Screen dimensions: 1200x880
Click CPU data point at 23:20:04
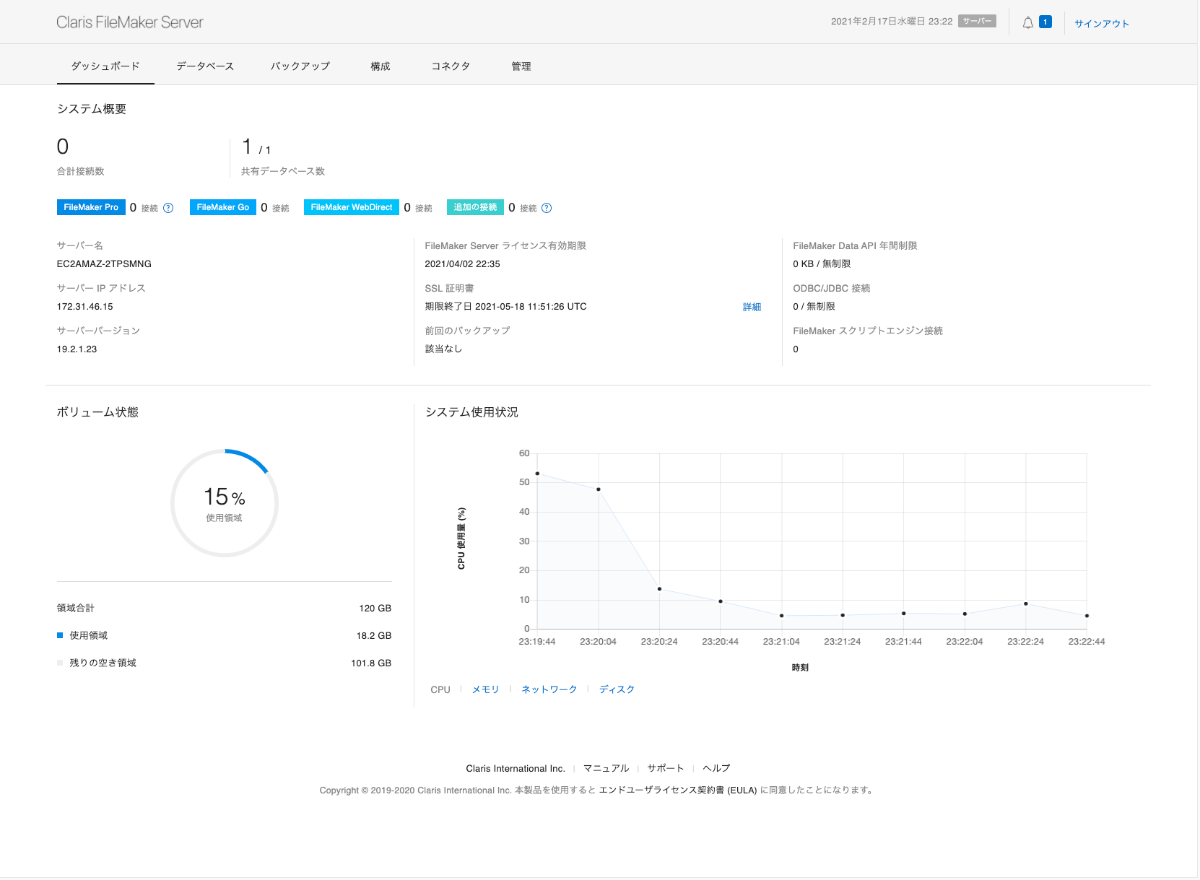pyautogui.click(x=598, y=489)
